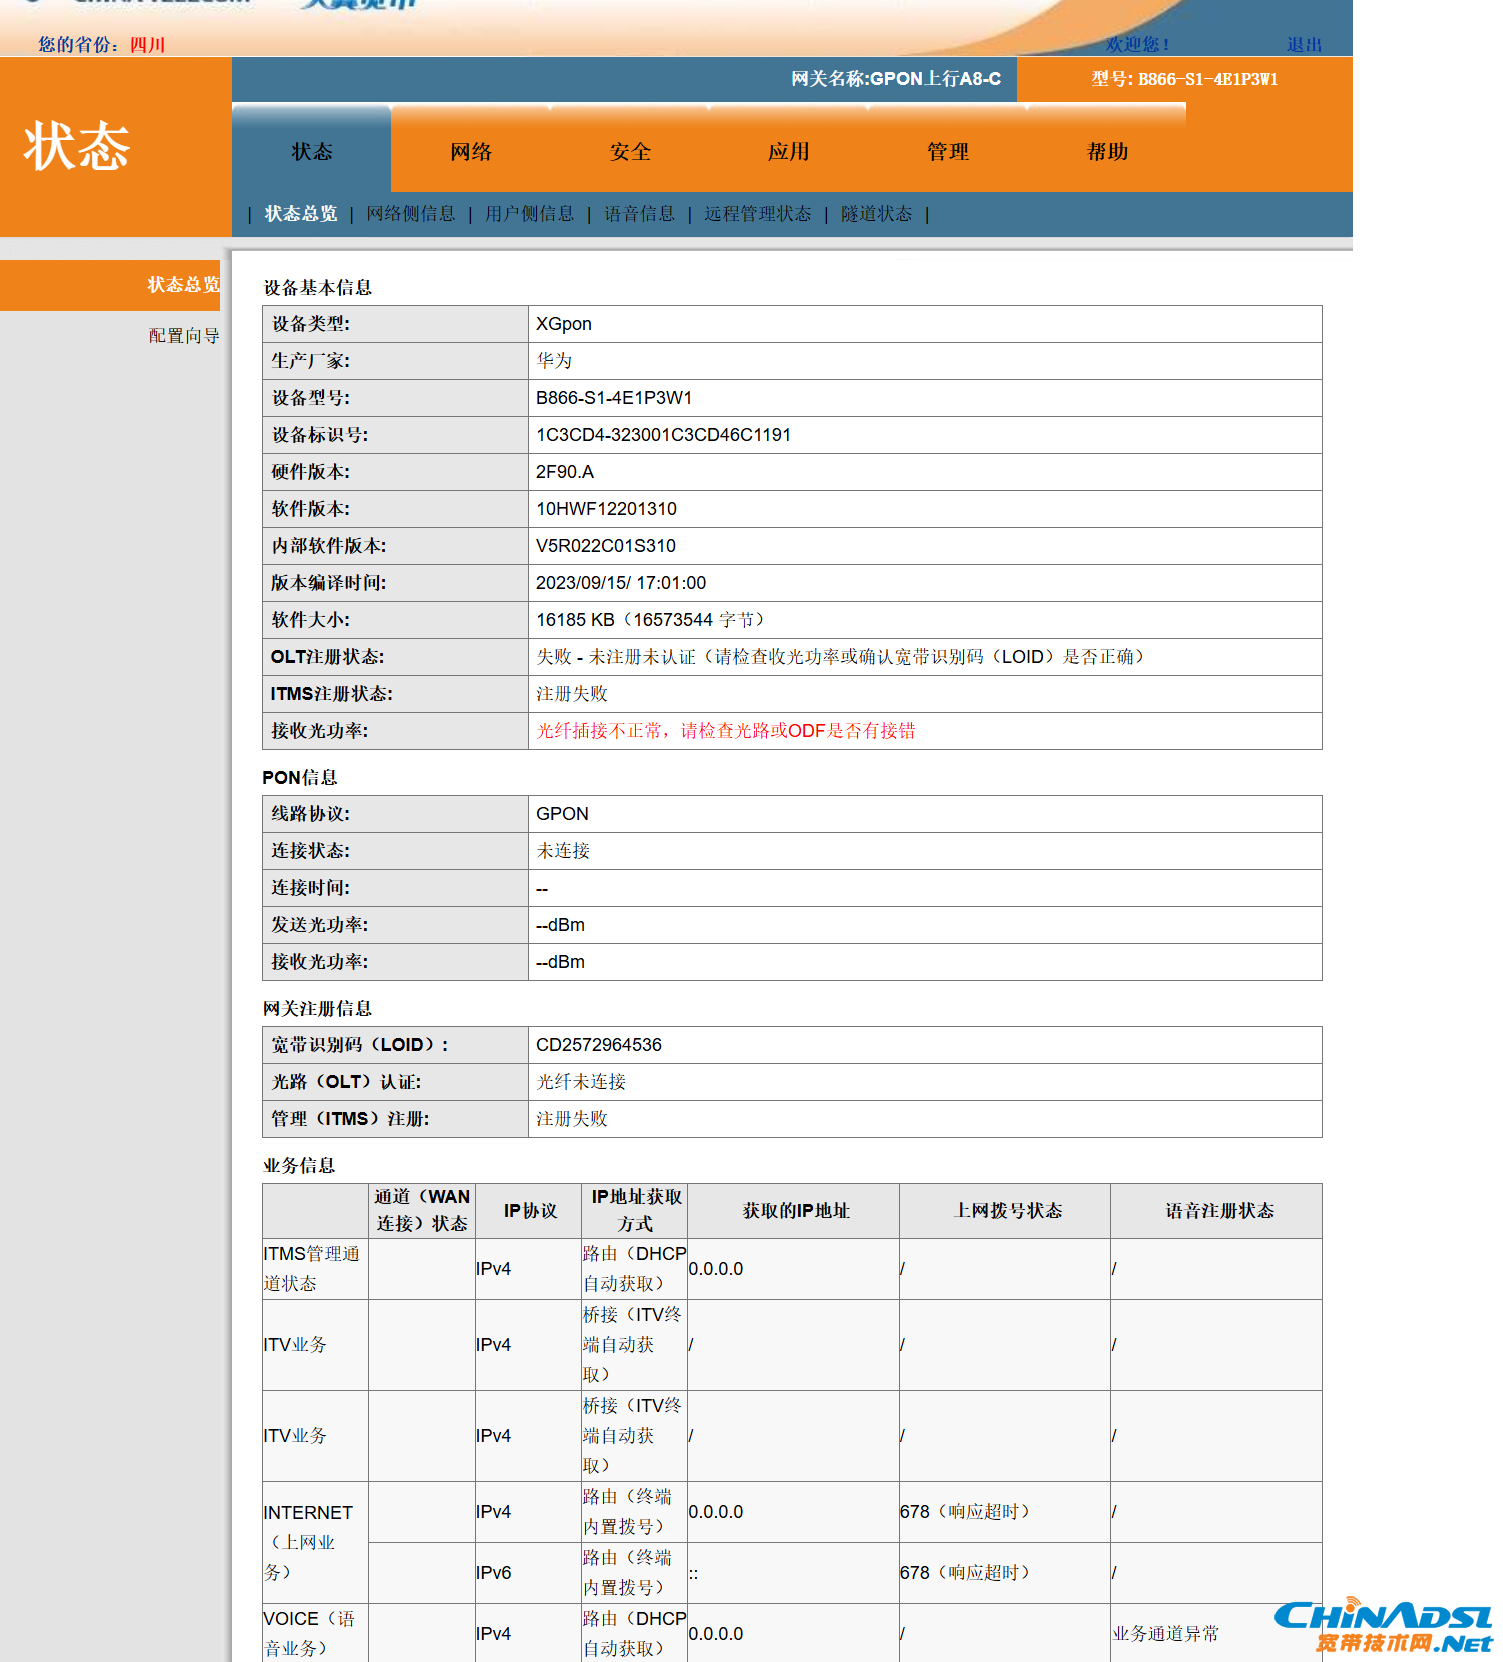
Task: Click the OLT registration failure message
Action: click(840, 657)
